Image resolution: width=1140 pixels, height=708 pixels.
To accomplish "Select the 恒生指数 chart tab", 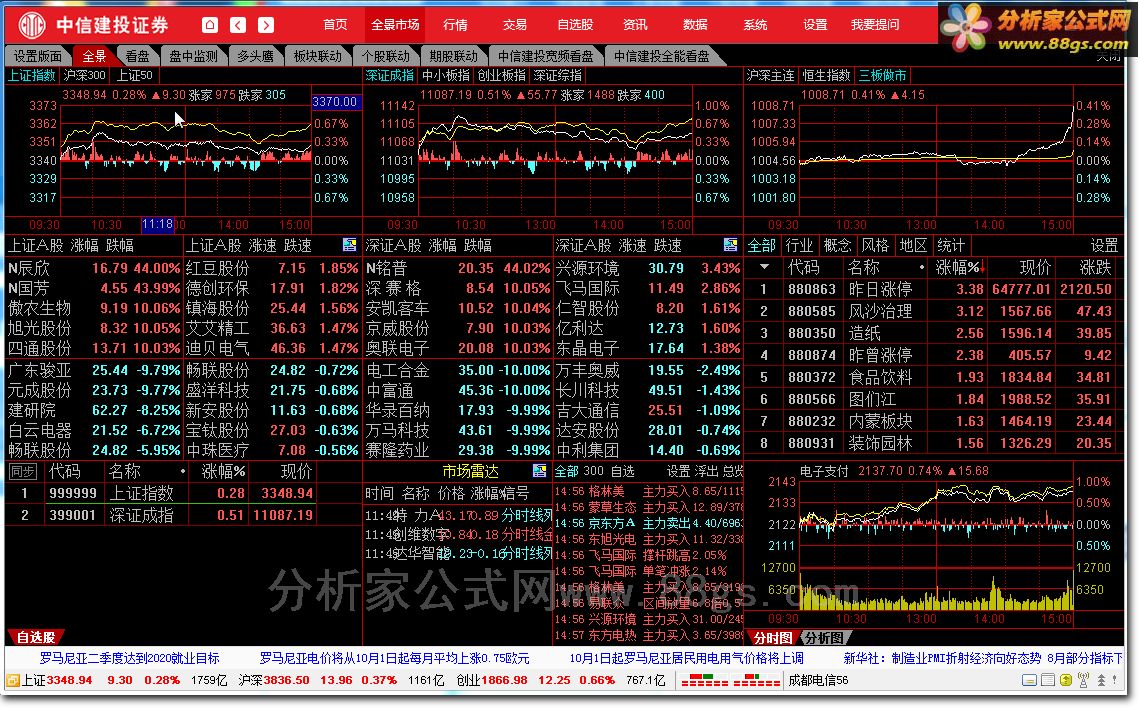I will 826,75.
